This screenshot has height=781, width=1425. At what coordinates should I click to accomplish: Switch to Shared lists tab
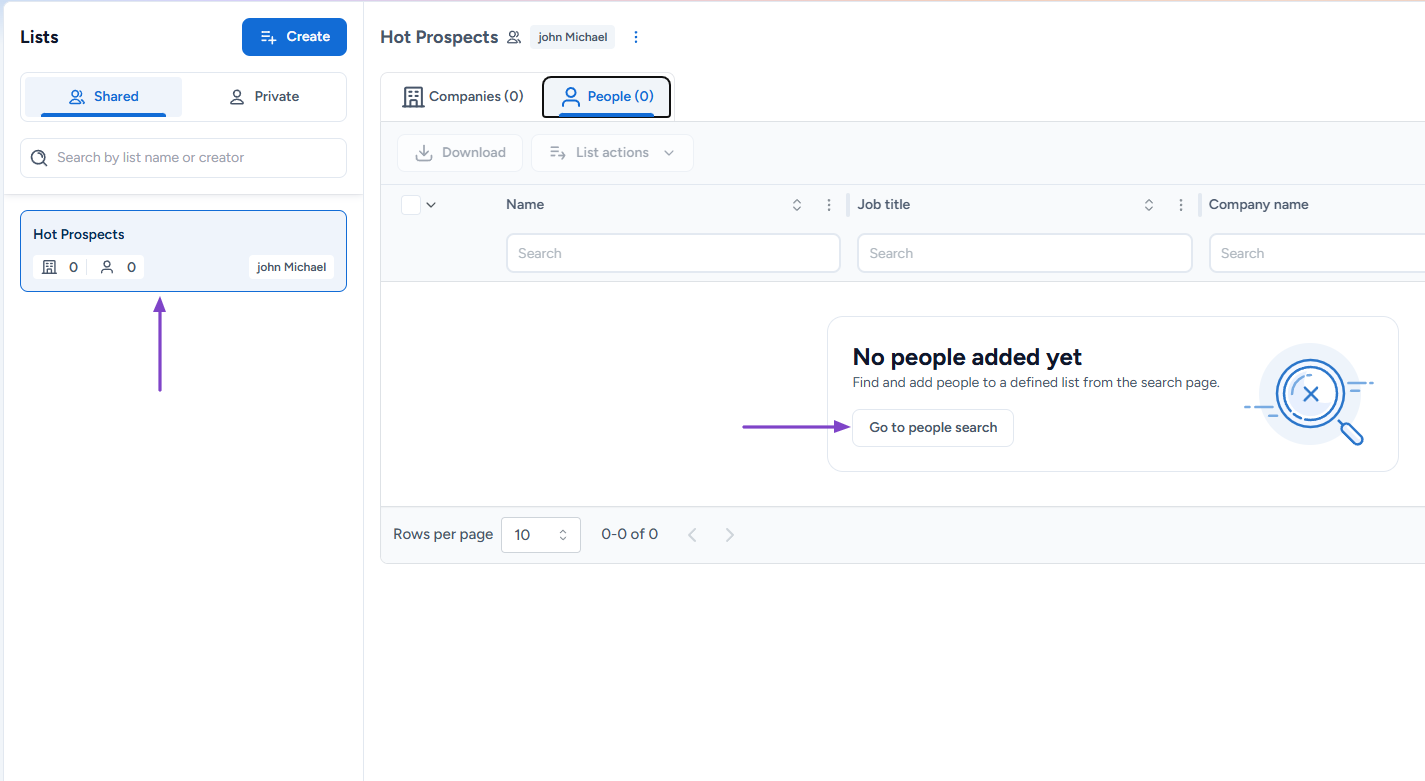[104, 97]
